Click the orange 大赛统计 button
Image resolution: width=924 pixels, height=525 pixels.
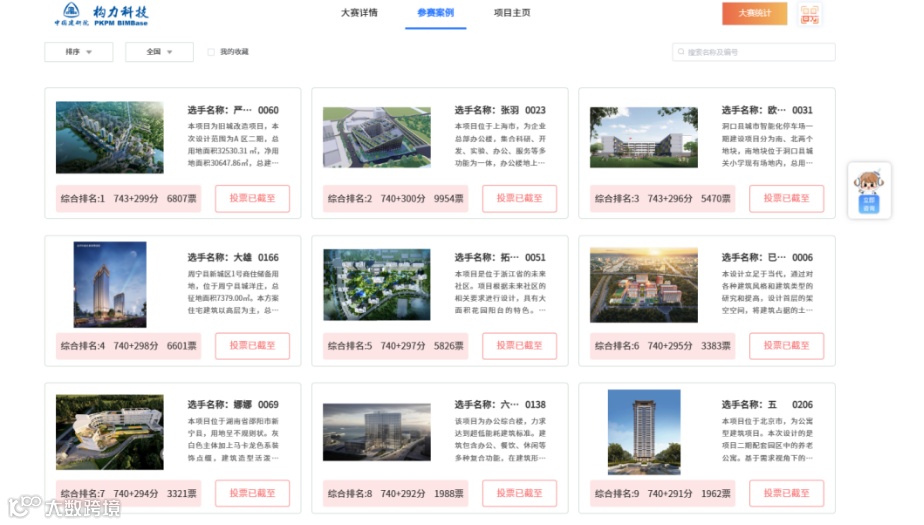point(754,13)
